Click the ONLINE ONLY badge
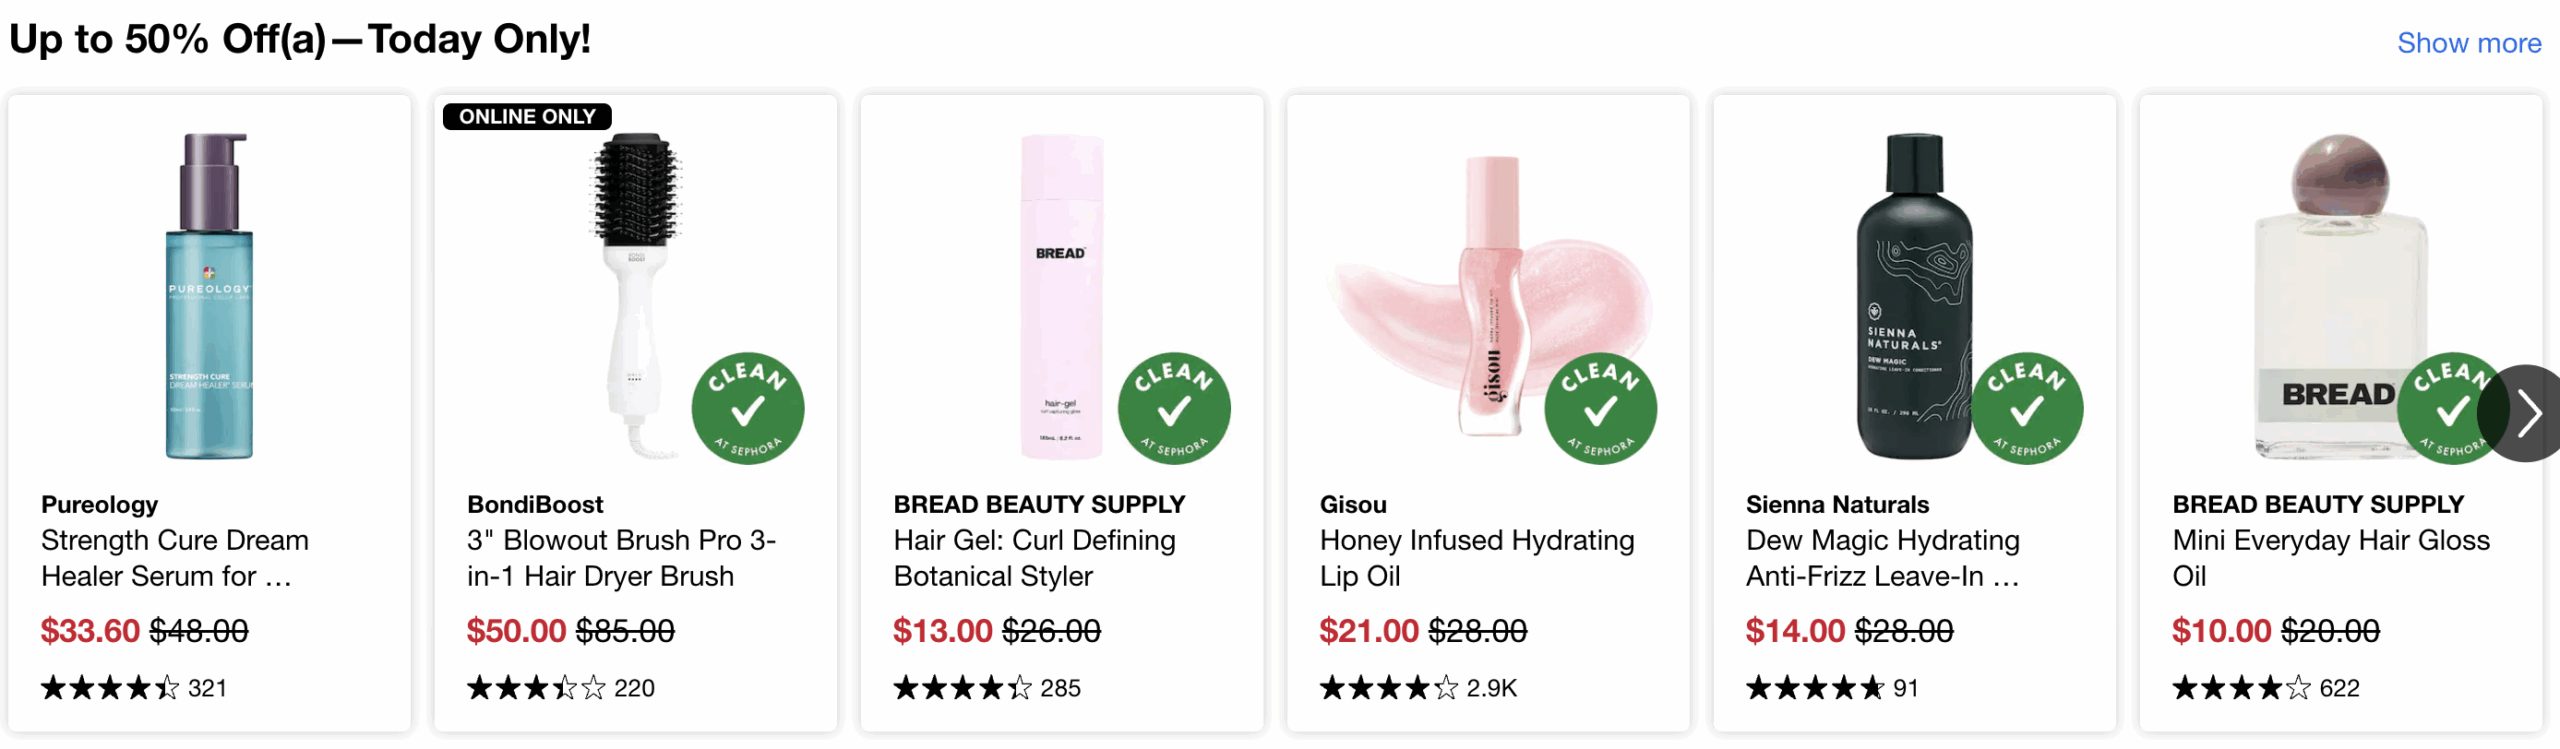Image resolution: width=2560 pixels, height=749 pixels. tap(527, 117)
